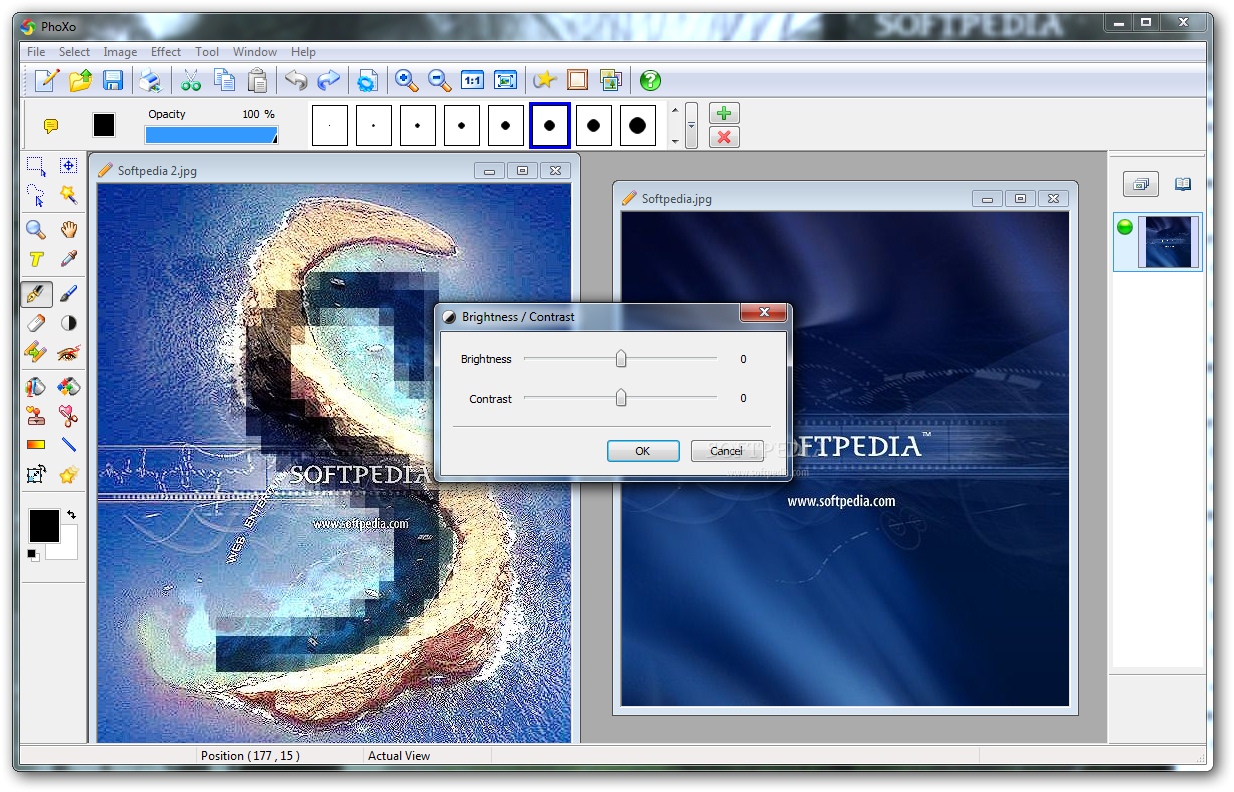This screenshot has height=792, width=1234.
Task: Select the Eraser tool
Action: coord(36,323)
